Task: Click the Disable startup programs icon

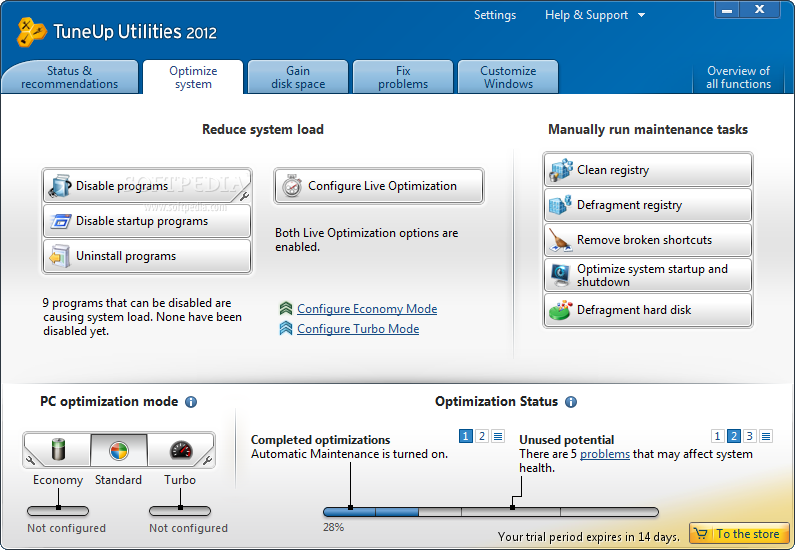Action: click(60, 221)
